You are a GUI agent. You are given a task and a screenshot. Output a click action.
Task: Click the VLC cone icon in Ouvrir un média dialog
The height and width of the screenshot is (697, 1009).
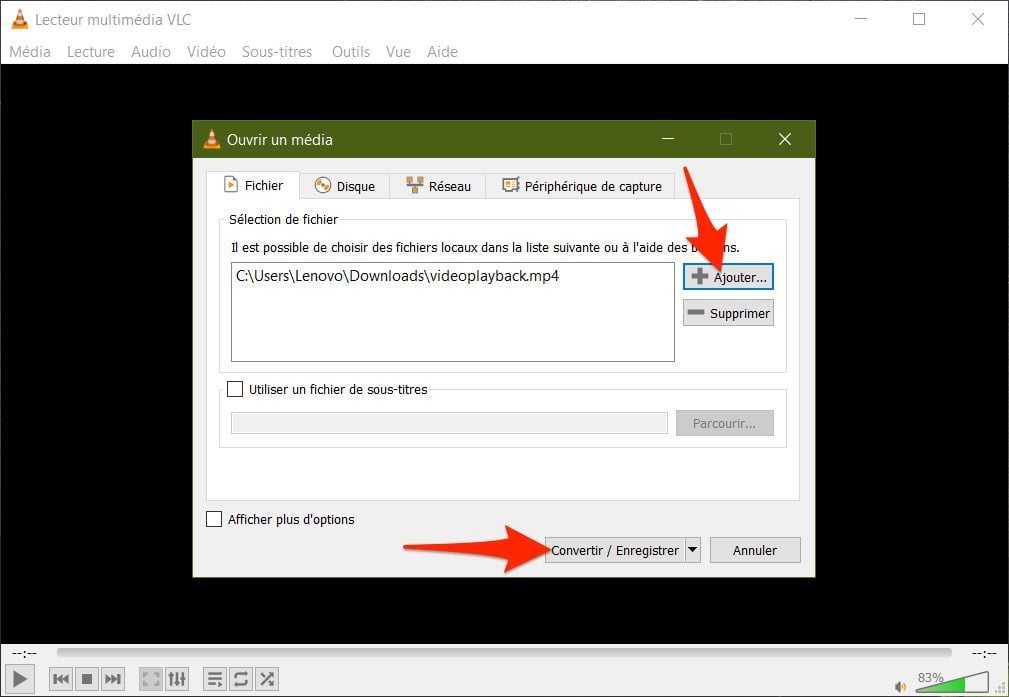tap(212, 139)
